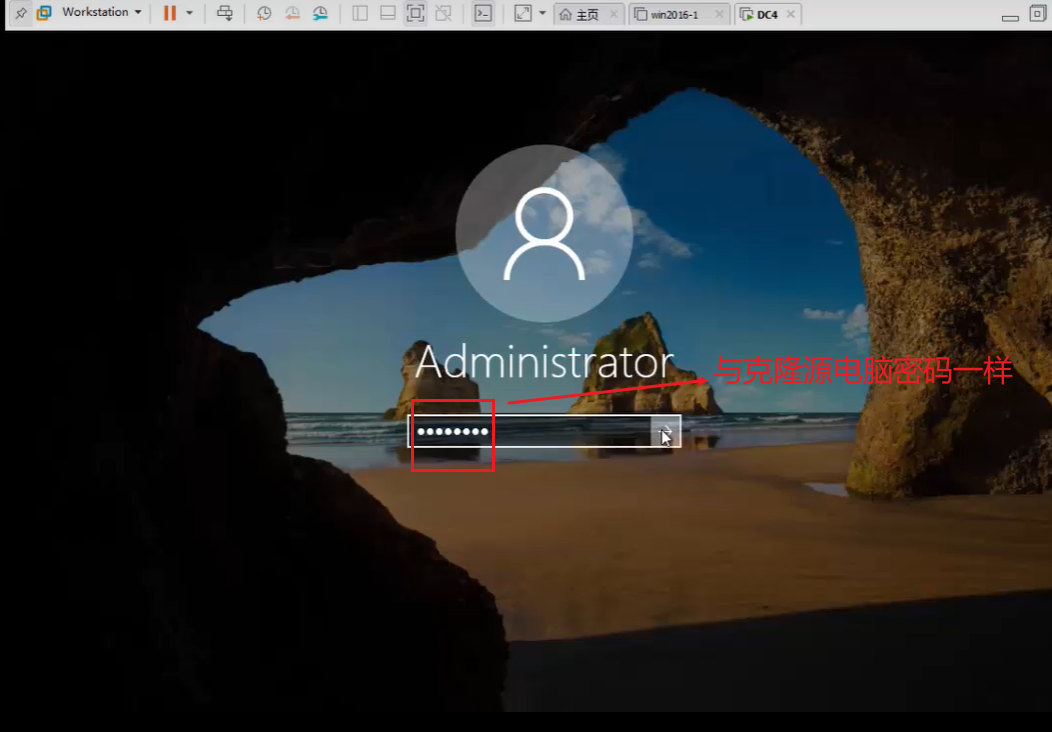1052x732 pixels.
Task: Open the console view icon
Action: (x=483, y=13)
